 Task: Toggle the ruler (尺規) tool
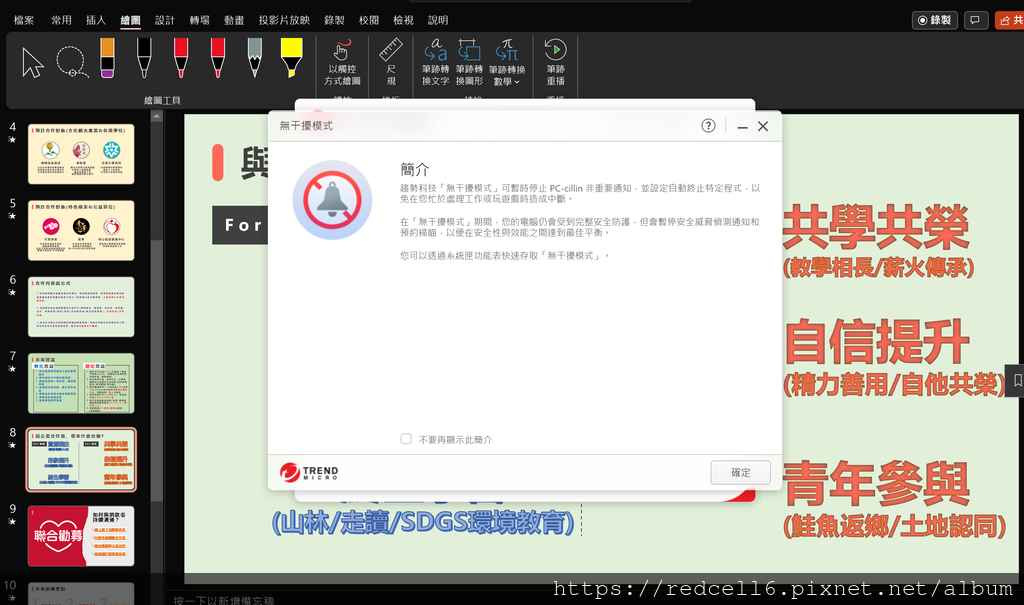click(x=391, y=63)
